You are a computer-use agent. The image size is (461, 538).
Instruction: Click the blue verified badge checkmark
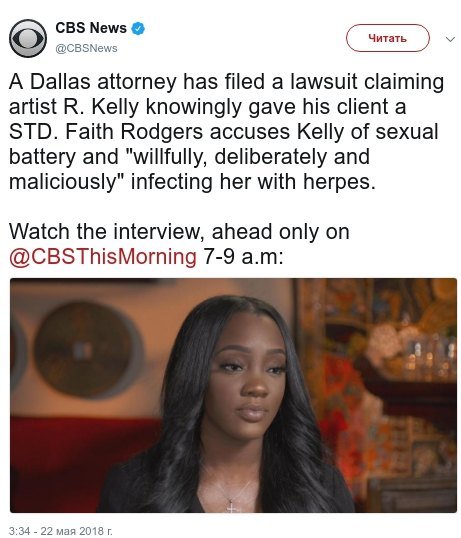138,28
